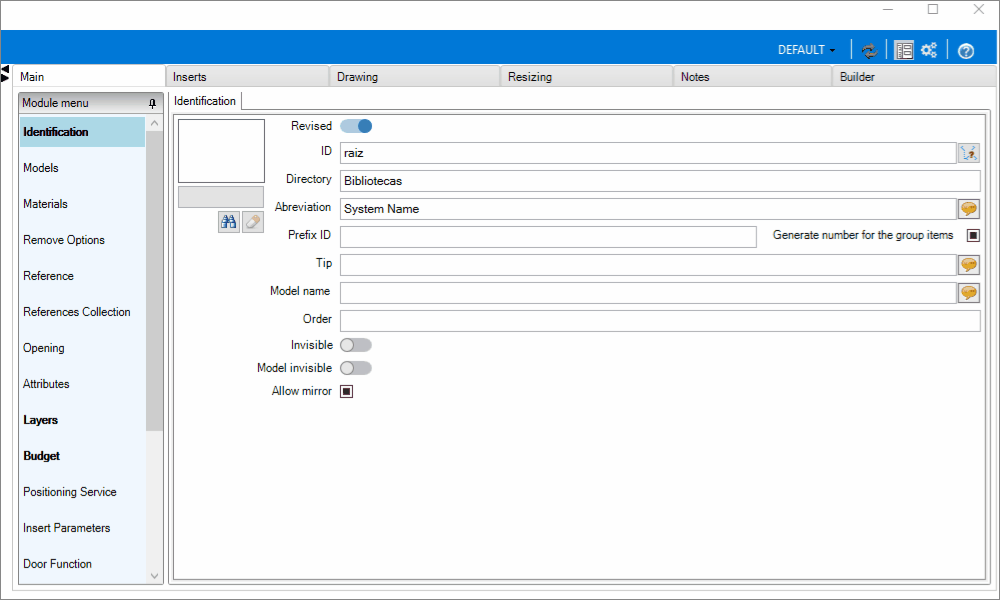Click the Directory field containing Bibliotecas
This screenshot has height=600, width=1000.
click(660, 181)
